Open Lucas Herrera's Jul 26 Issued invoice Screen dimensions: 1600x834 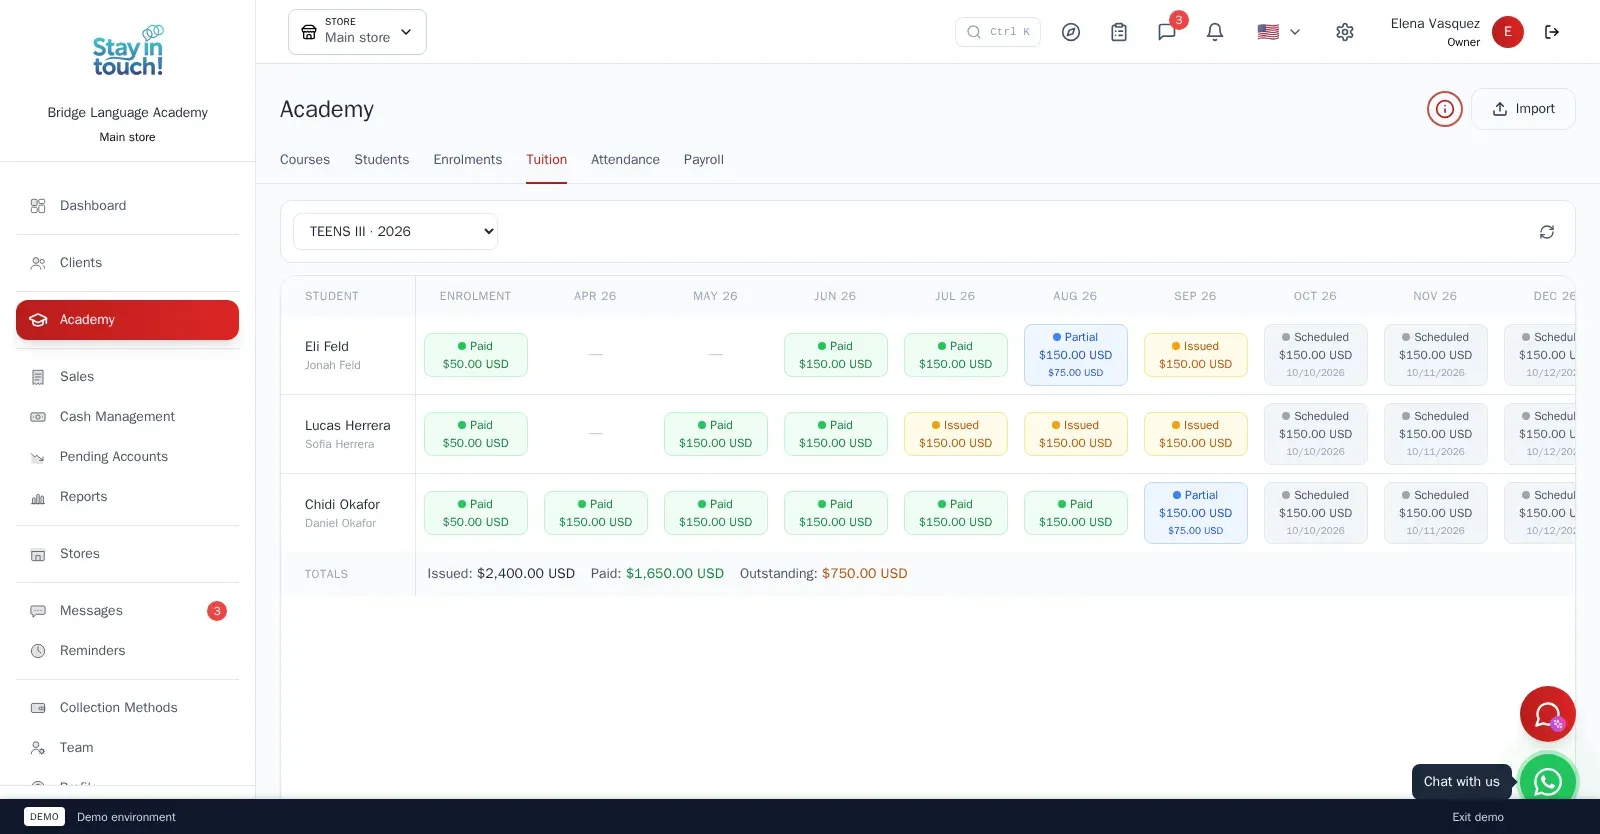[956, 434]
